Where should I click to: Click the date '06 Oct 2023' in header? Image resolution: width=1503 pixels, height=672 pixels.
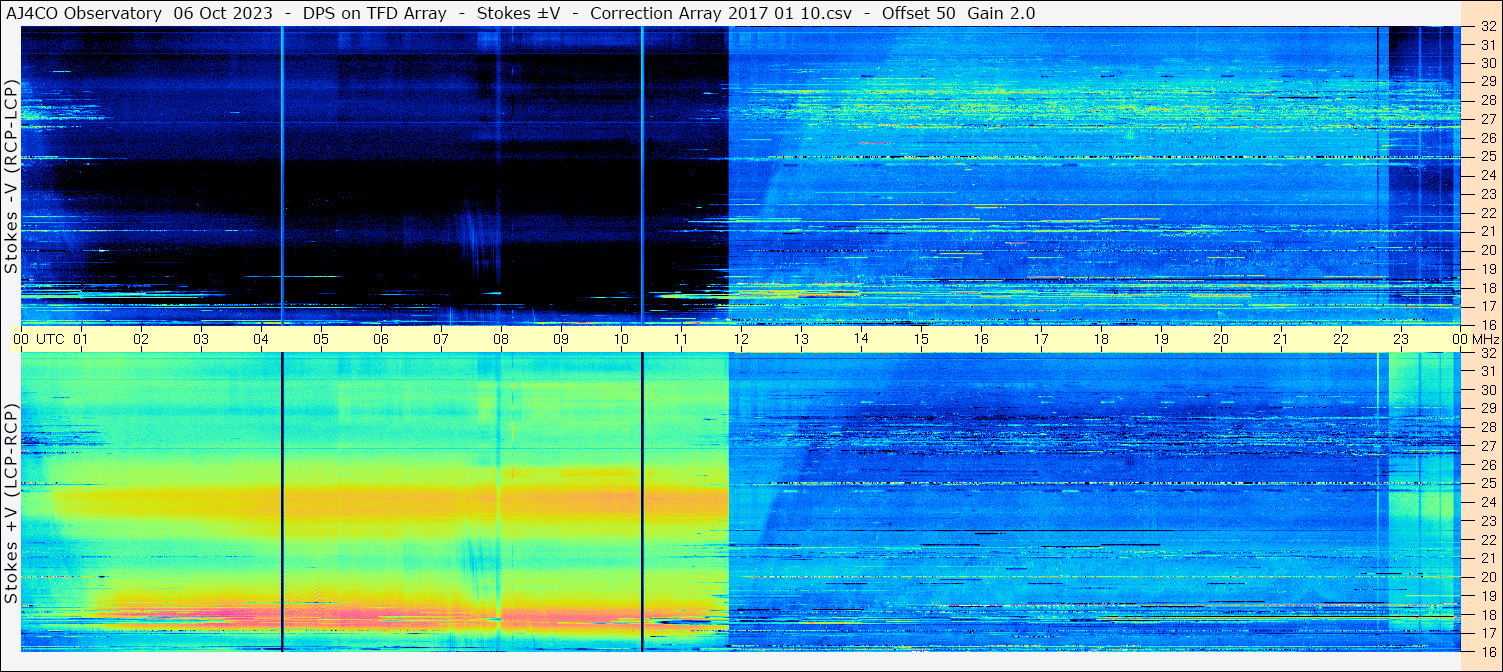(224, 13)
